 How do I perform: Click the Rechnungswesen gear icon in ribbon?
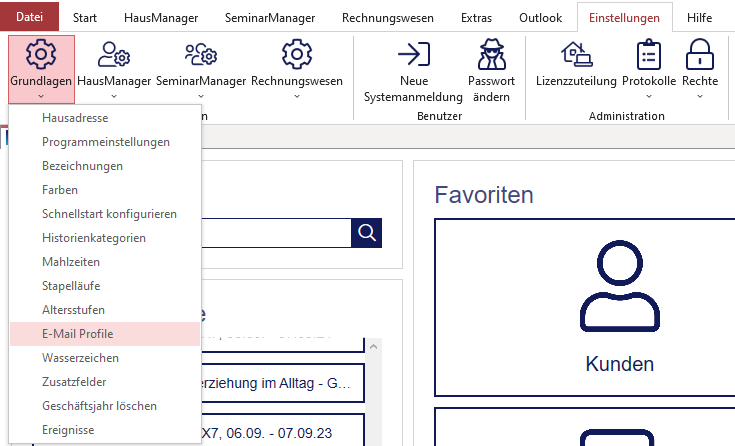coord(297,54)
